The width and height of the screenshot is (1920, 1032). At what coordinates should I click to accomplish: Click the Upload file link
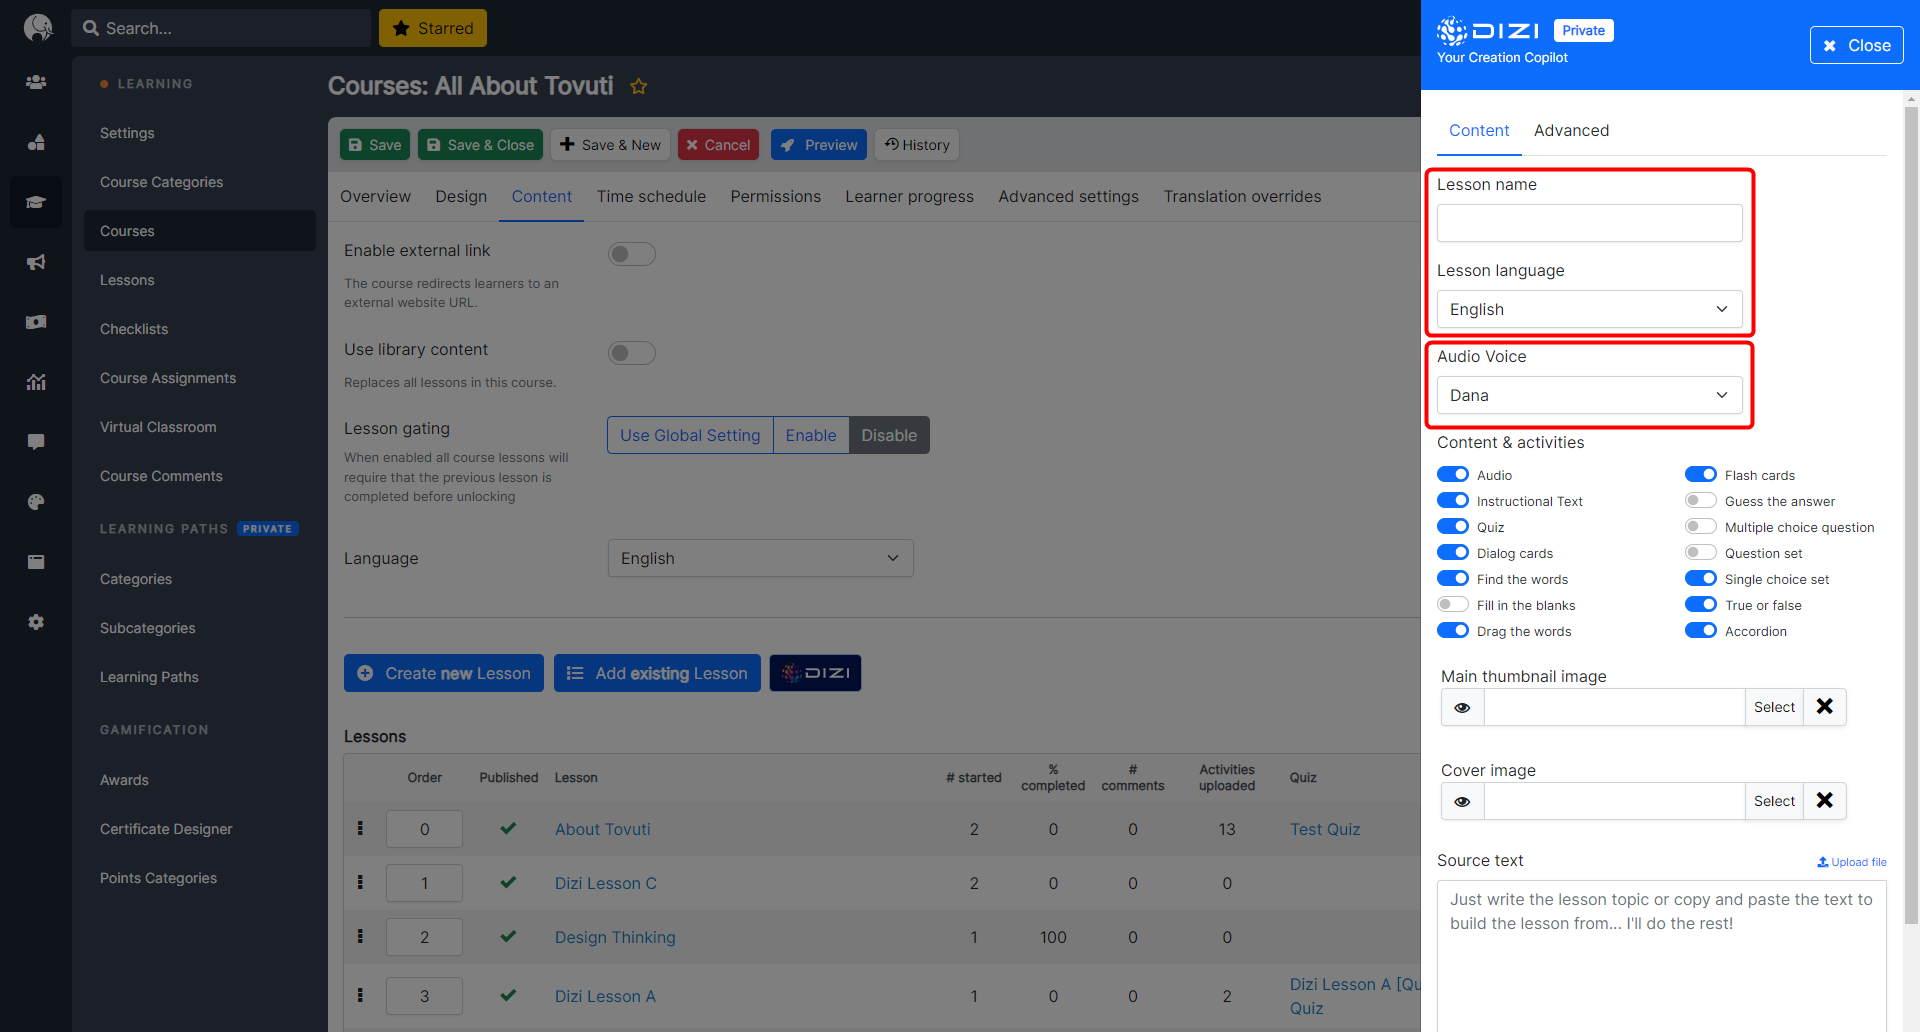point(1852,862)
